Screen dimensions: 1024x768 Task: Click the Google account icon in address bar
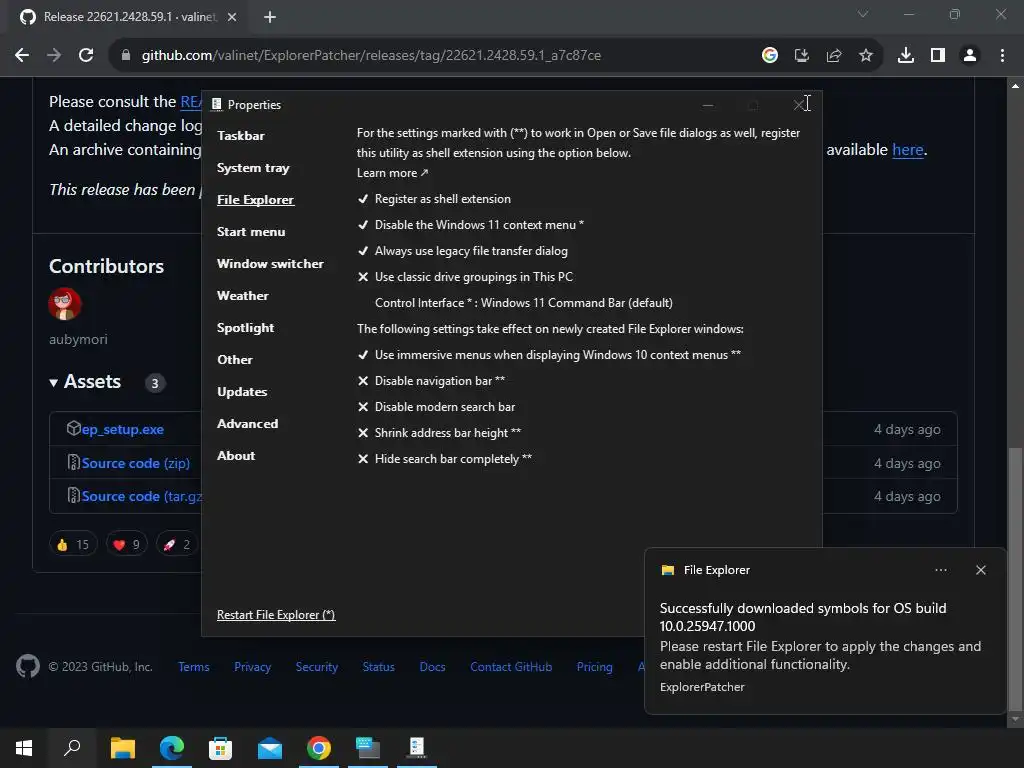[x=770, y=56]
